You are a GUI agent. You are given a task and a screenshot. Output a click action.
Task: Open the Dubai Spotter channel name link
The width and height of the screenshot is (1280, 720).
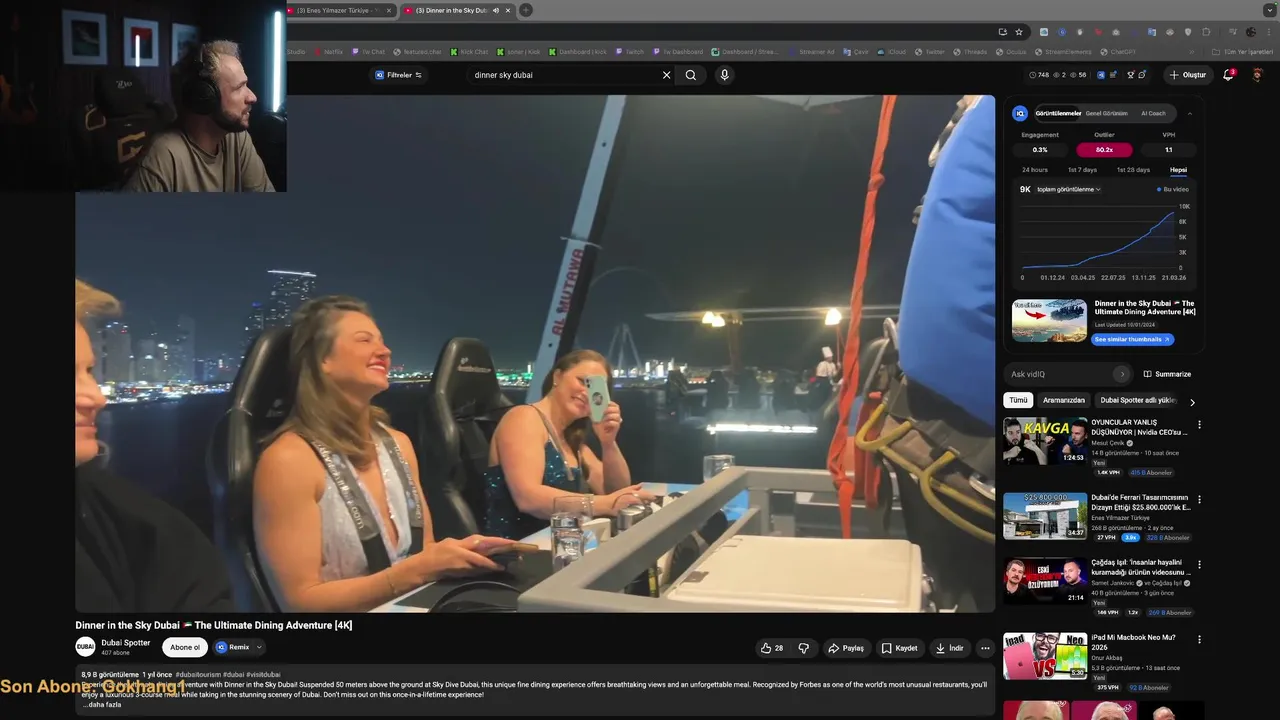(126, 643)
